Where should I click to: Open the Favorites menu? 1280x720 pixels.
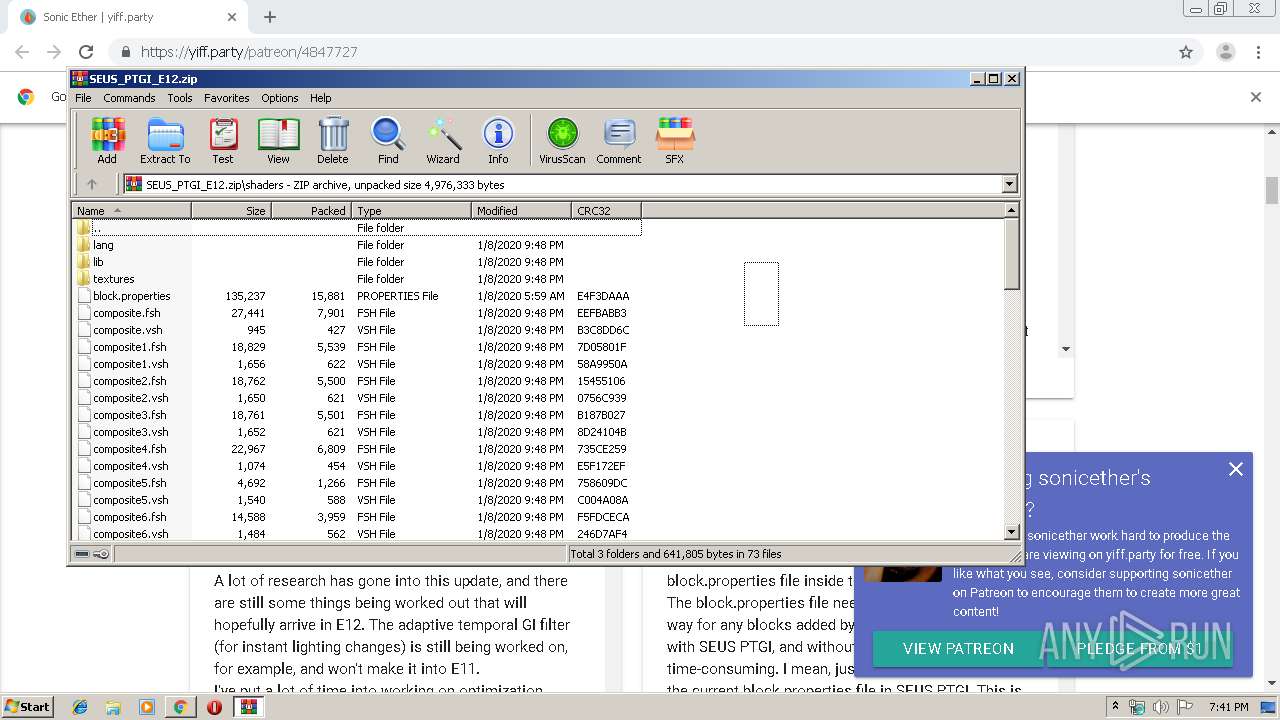[227, 98]
